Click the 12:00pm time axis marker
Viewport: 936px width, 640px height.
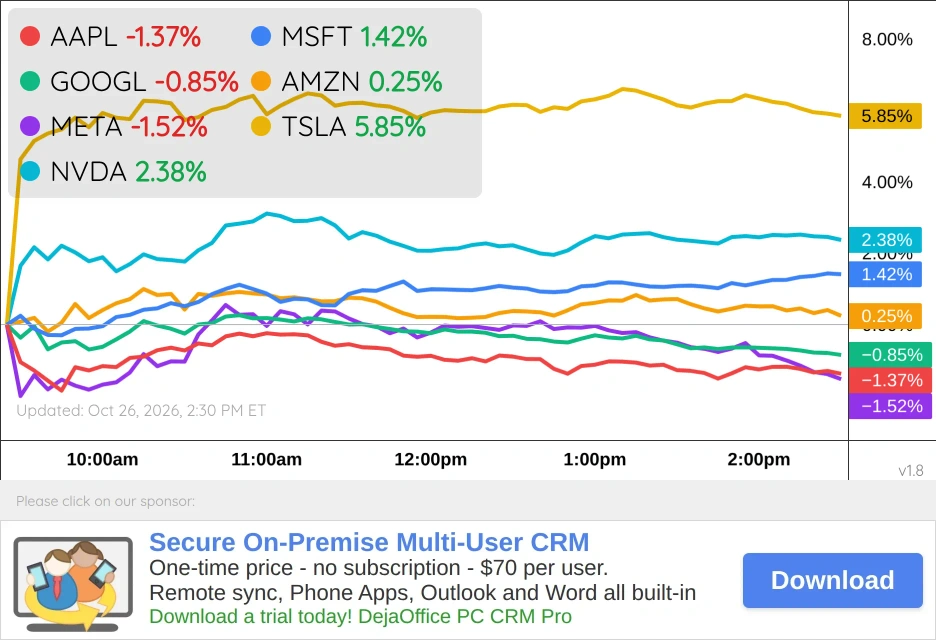pos(430,459)
